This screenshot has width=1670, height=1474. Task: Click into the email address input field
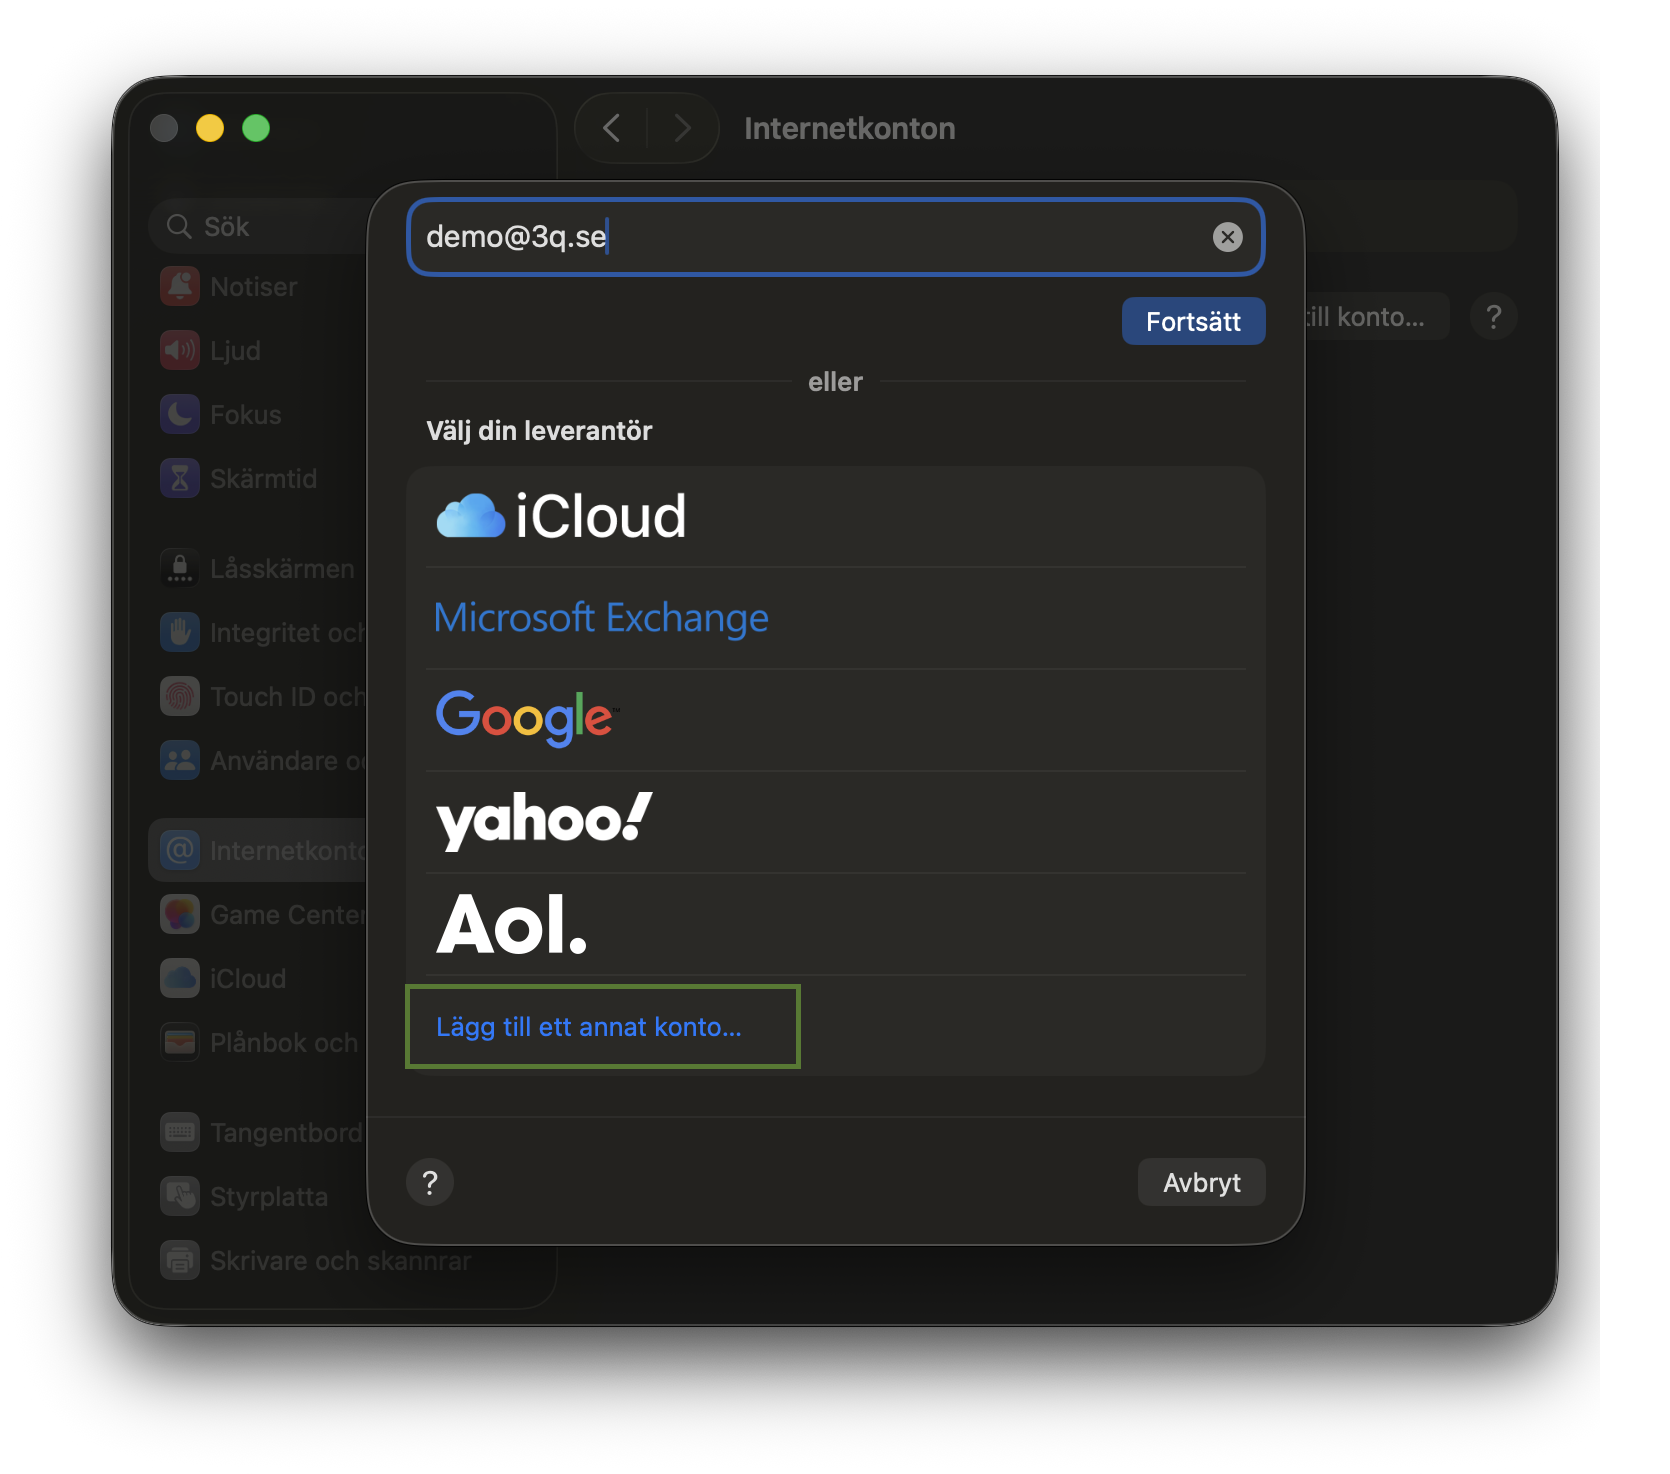pyautogui.click(x=800, y=237)
